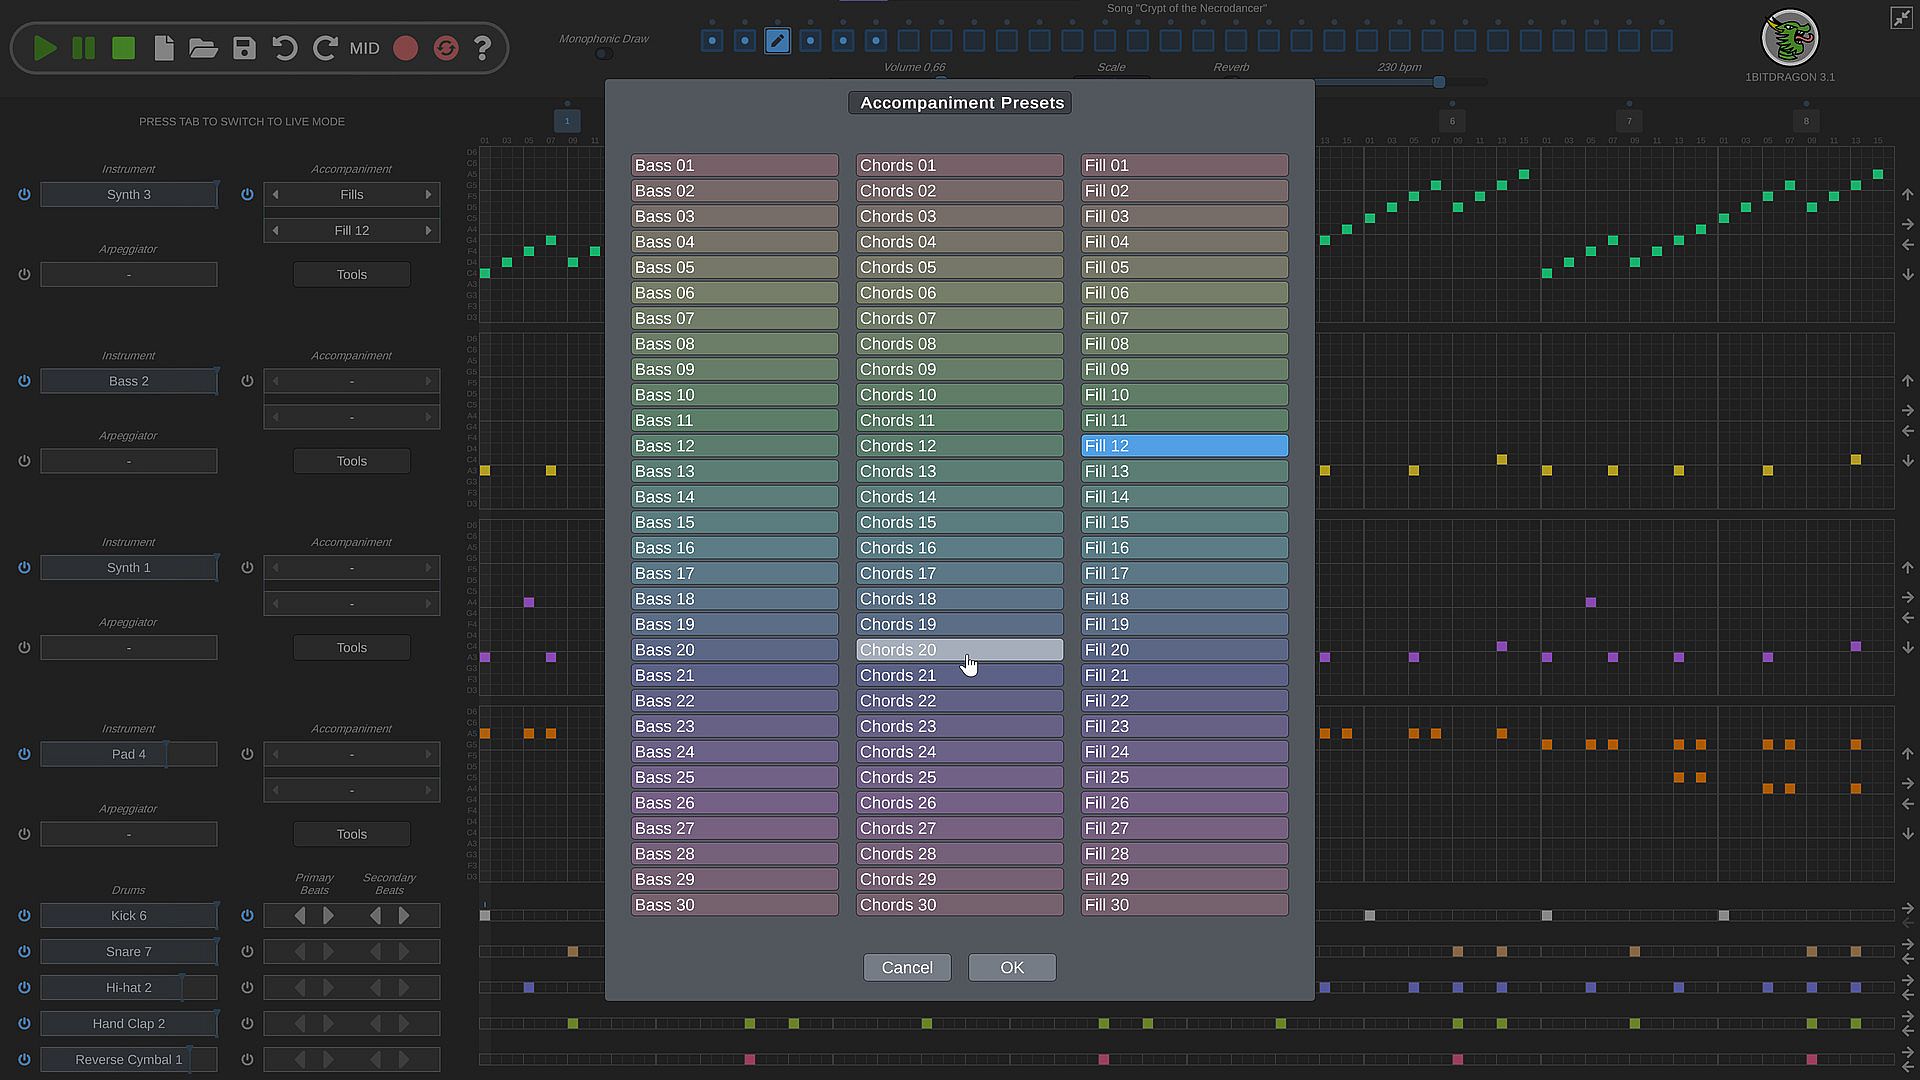
Task: Click the Cancel button
Action: tap(907, 968)
